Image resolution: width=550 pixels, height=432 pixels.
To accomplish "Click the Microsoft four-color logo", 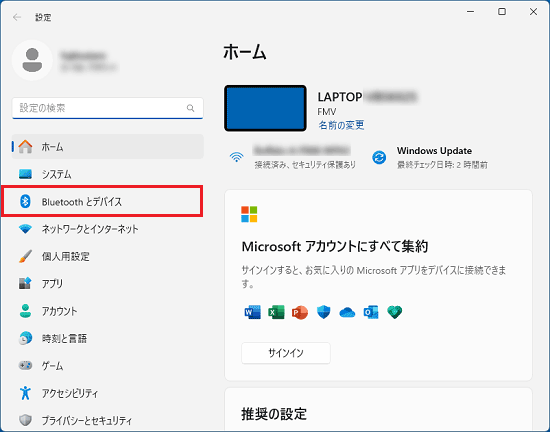I will [249, 214].
